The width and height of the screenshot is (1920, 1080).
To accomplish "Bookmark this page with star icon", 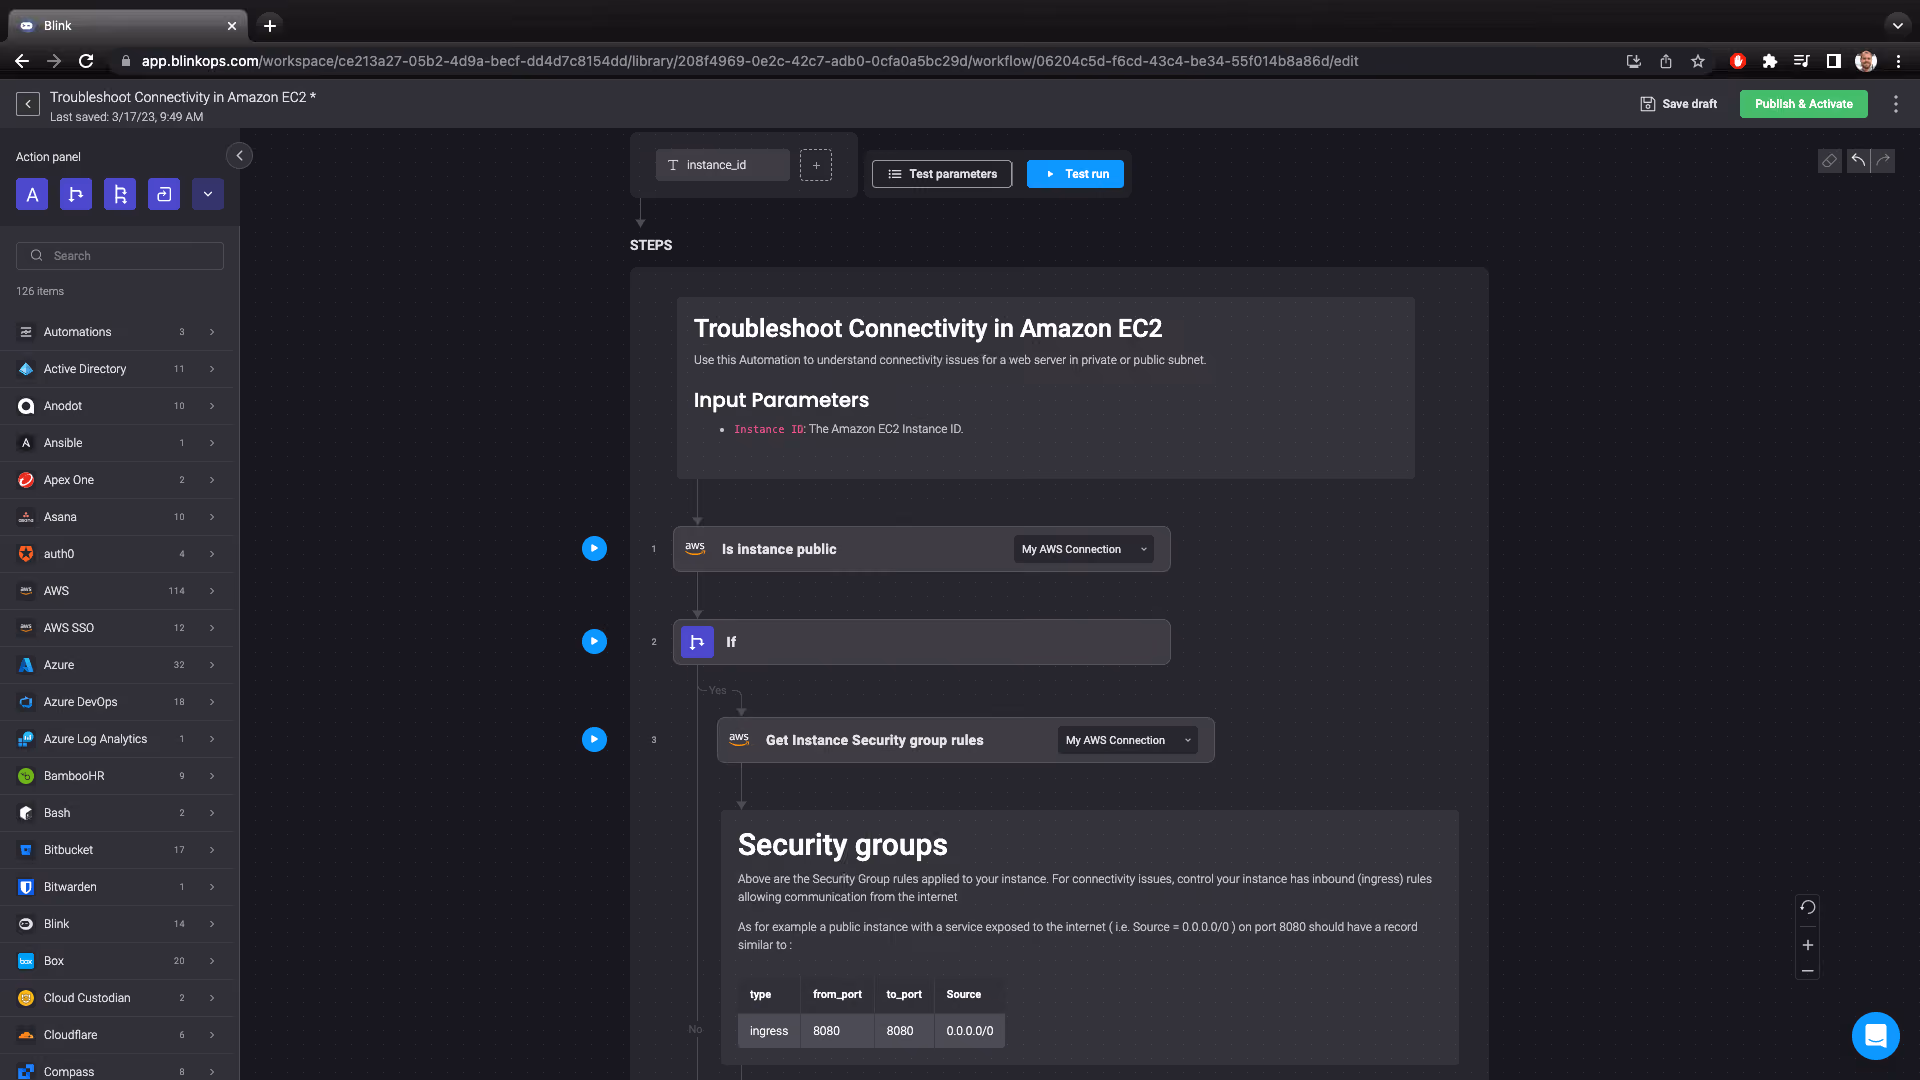I will [x=1698, y=61].
